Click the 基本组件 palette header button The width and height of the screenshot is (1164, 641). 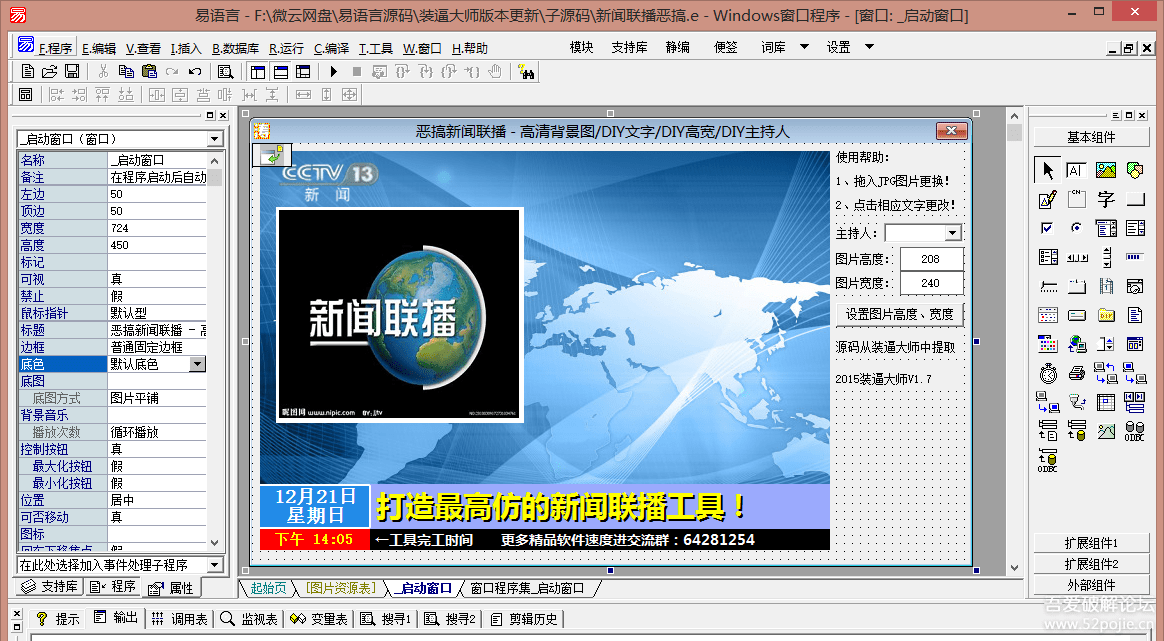pos(1091,137)
